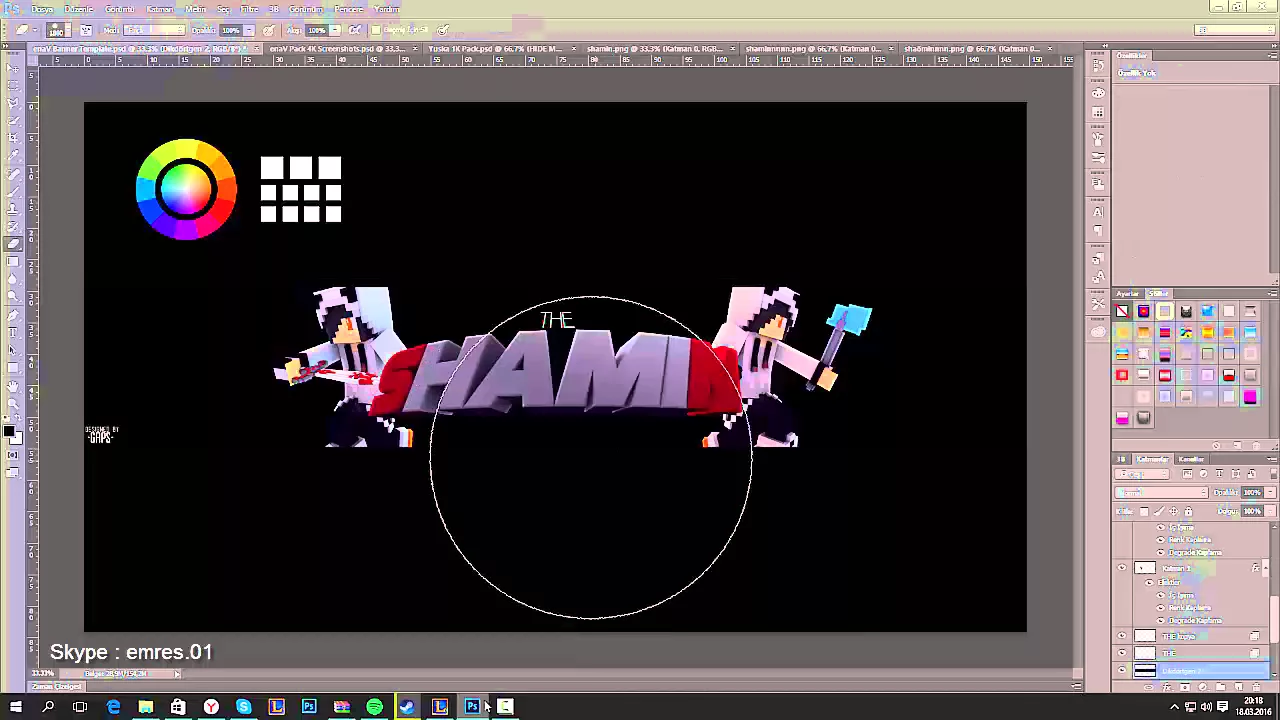
Task: Add a layer style via fx icon at panel bottom
Action: pyautogui.click(x=1166, y=687)
